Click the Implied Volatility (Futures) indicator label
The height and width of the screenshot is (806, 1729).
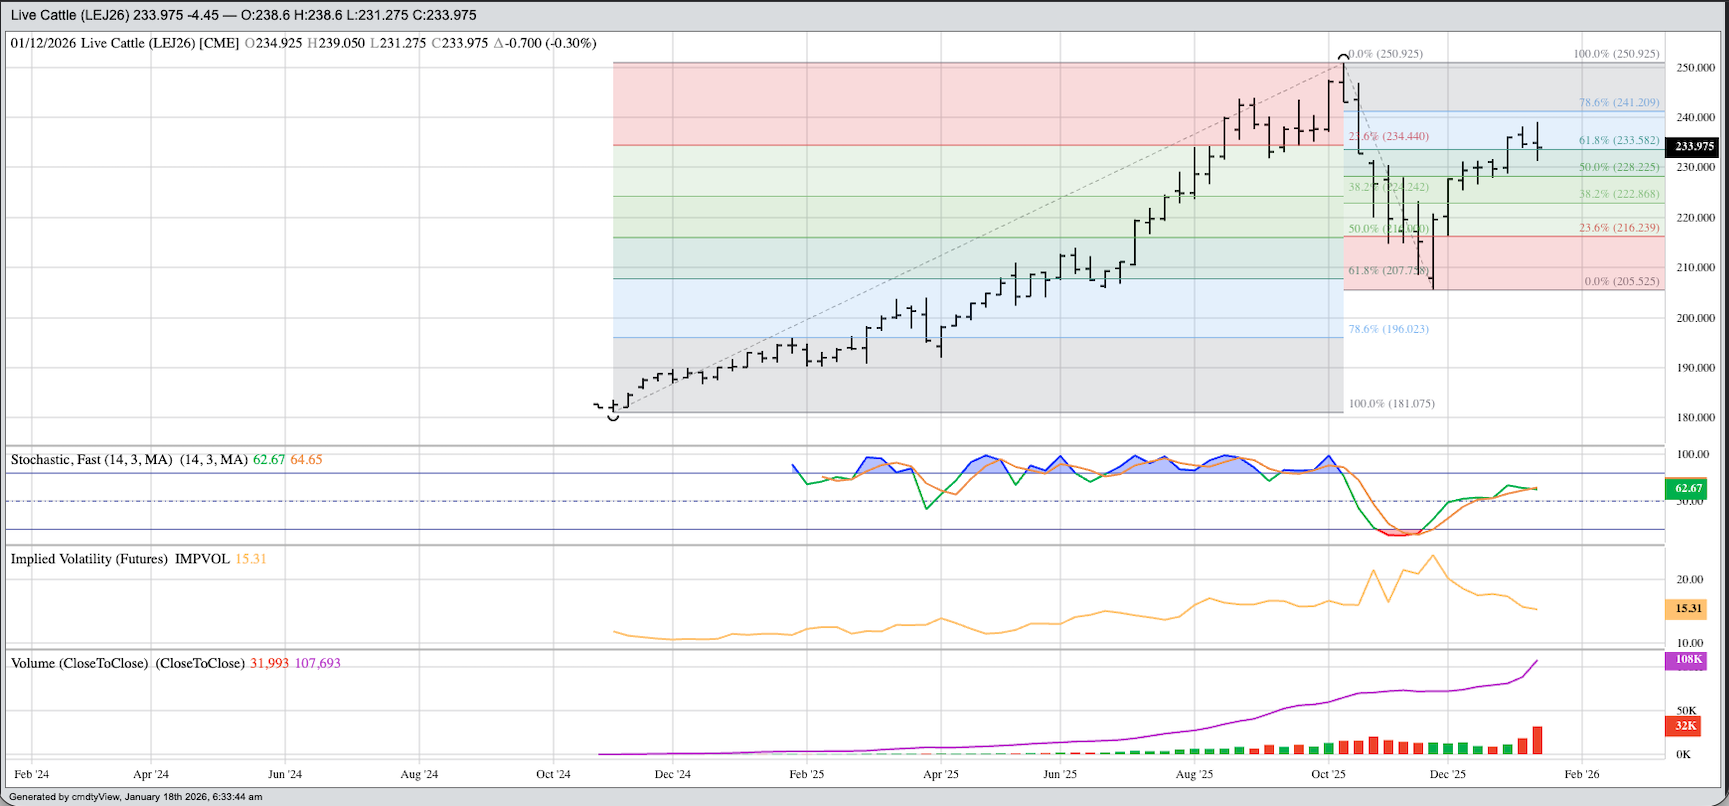coord(89,559)
